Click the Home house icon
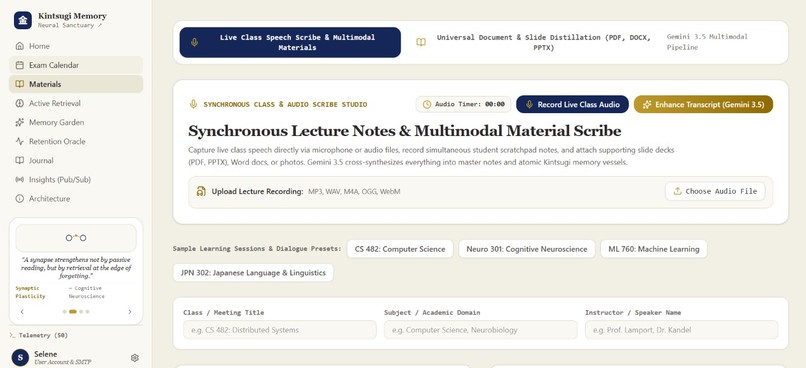Screen dimensions: 806x368 click(20, 46)
